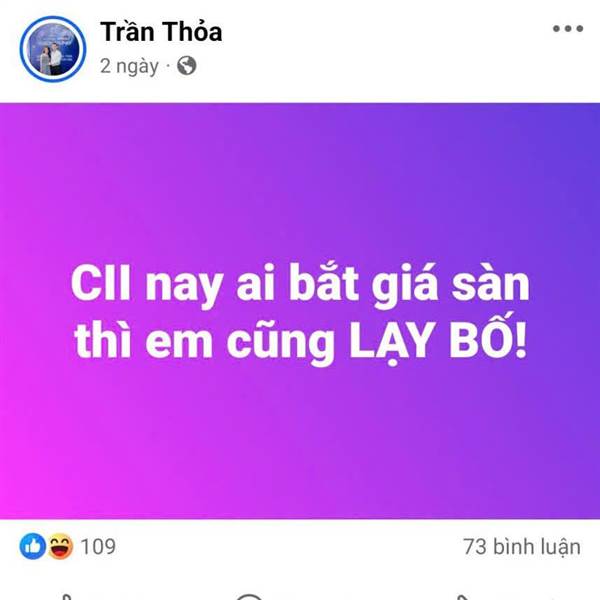The height and width of the screenshot is (600, 600).
Task: View the 109 reactions list
Action: tap(98, 546)
